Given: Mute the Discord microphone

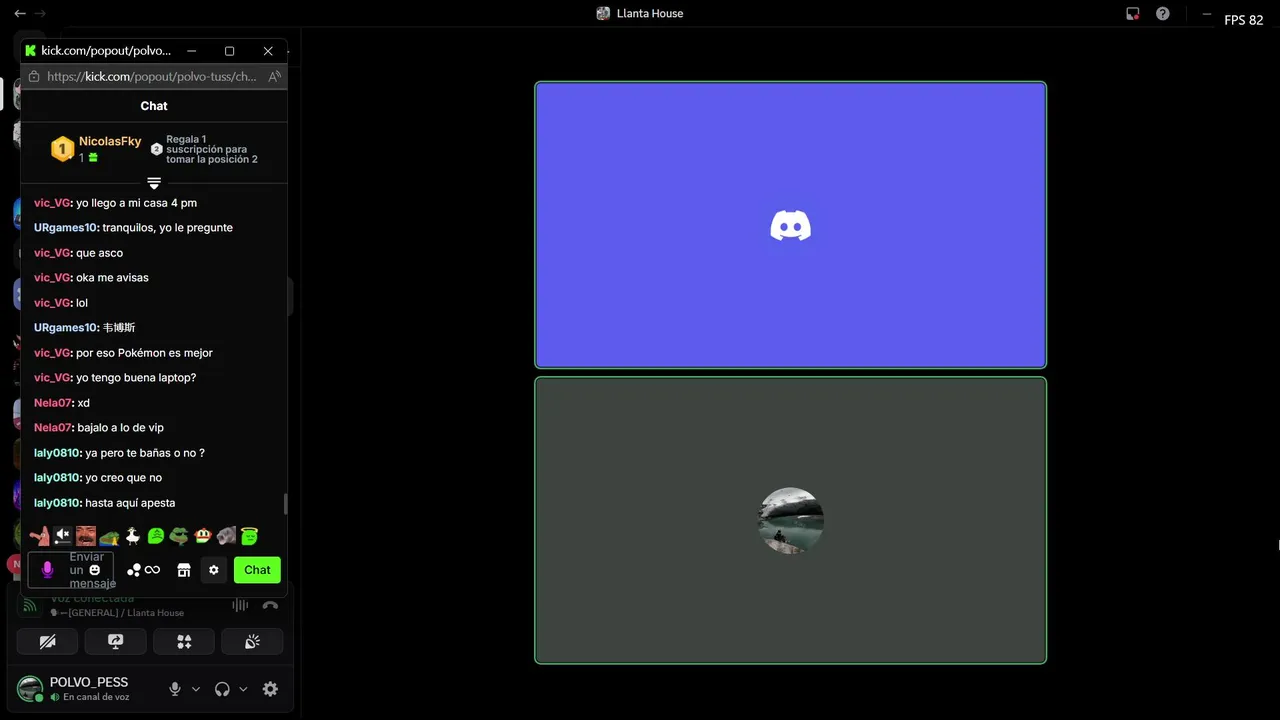Looking at the screenshot, I should pos(175,689).
